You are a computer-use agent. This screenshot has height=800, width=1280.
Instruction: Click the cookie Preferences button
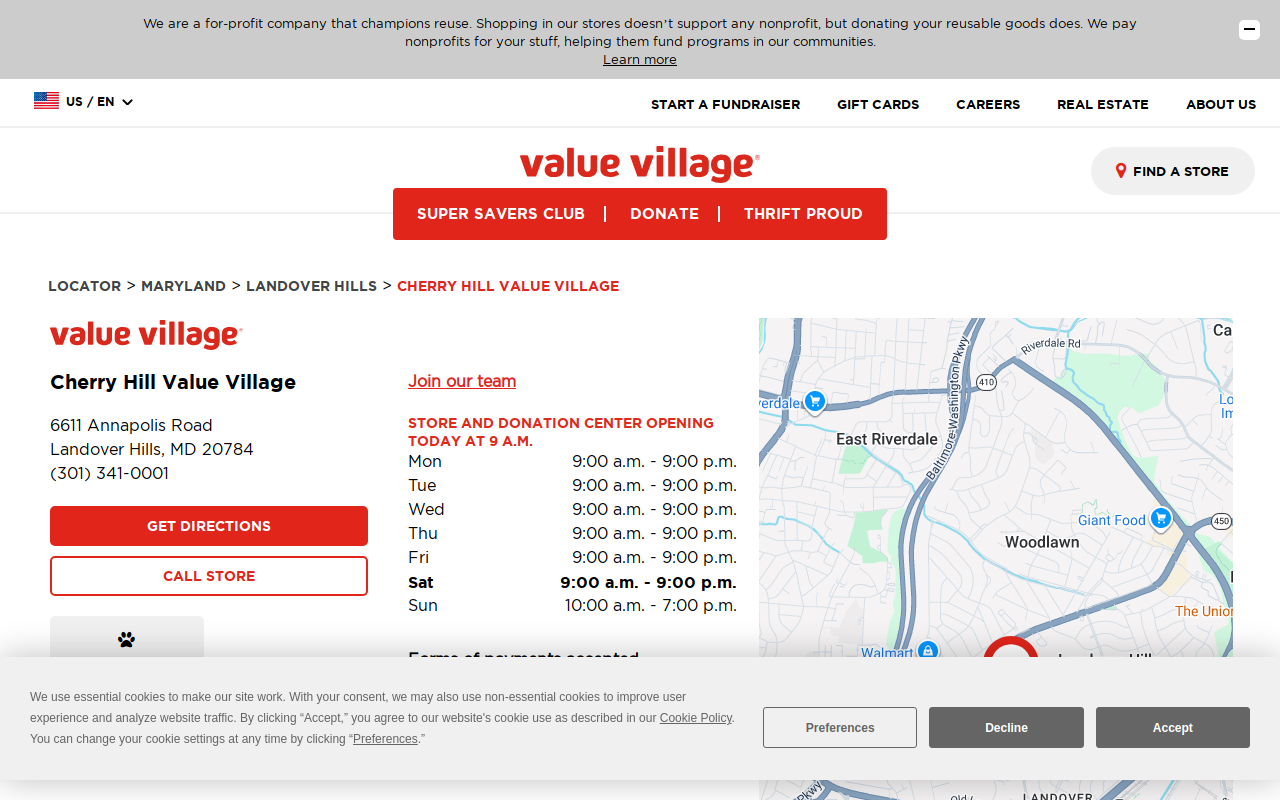[840, 728]
